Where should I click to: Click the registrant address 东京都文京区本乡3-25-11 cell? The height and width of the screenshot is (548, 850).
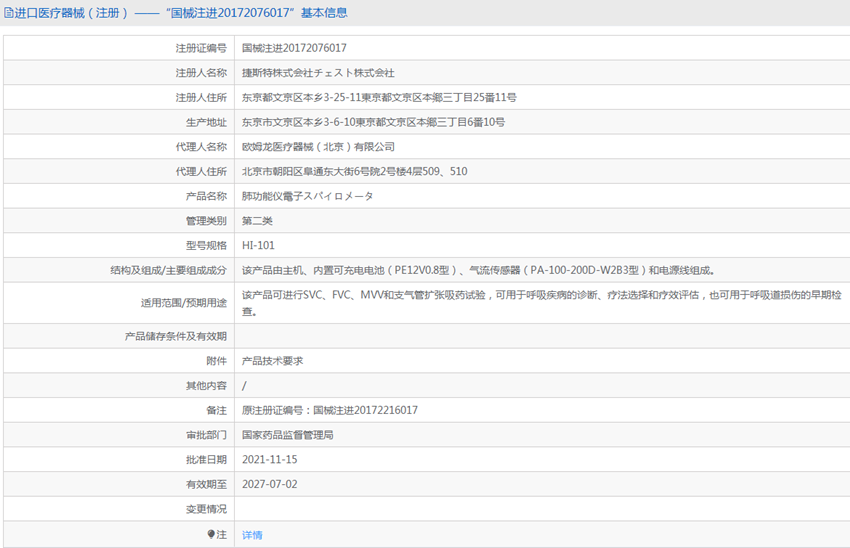pyautogui.click(x=379, y=98)
